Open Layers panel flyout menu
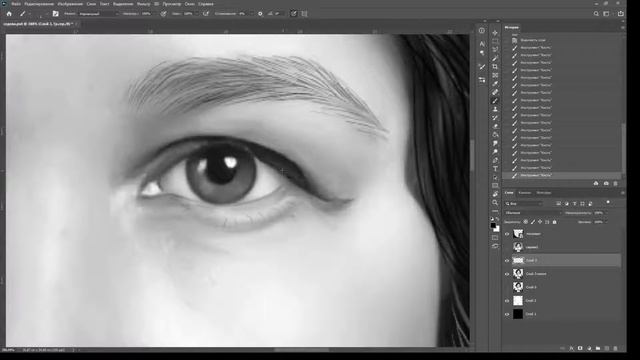640x360 pixels. click(x=623, y=193)
